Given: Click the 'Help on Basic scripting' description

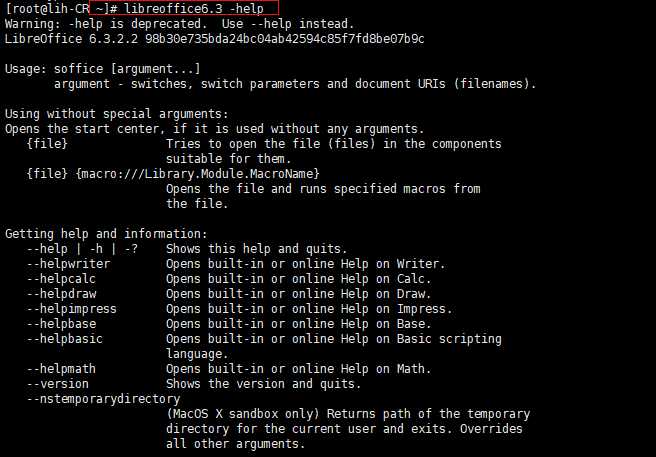Looking at the screenshot, I should click(333, 339).
